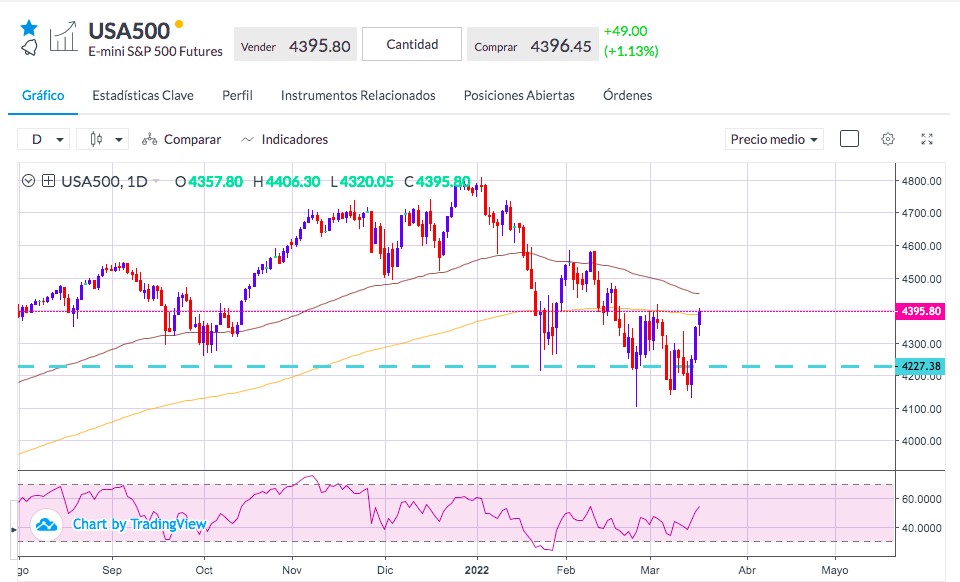Click the small arrow left of RSI pane
Viewport: 960px width, 582px height.
(13, 529)
